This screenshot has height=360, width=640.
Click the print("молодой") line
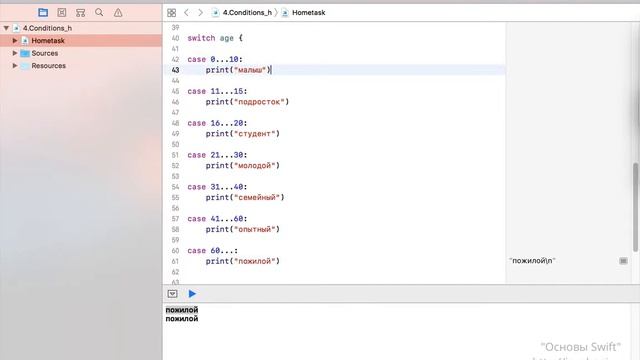click(242, 165)
